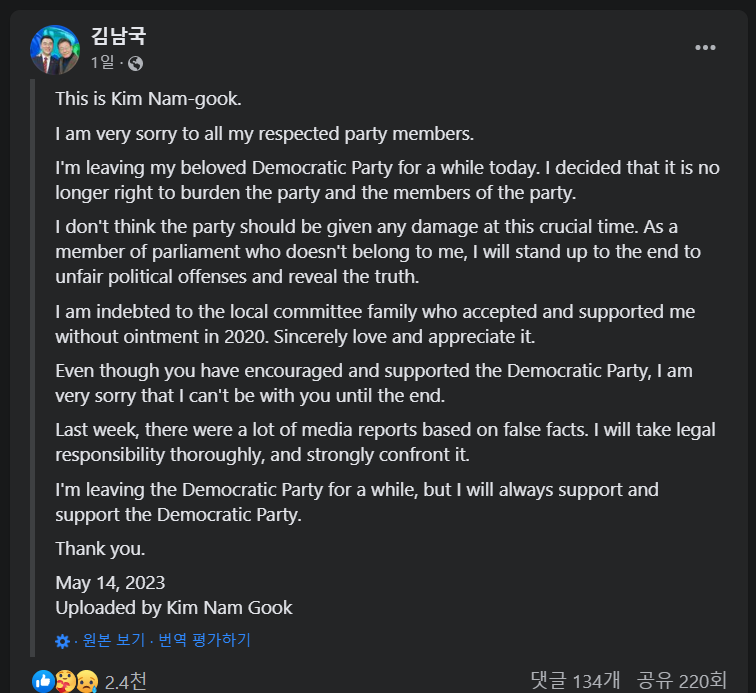The width and height of the screenshot is (756, 693).
Task: Click the Care hugging-heart reaction icon
Action: (x=65, y=681)
